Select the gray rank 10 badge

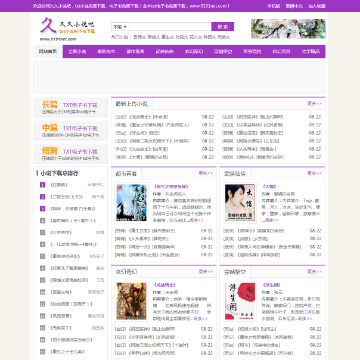(x=42, y=292)
